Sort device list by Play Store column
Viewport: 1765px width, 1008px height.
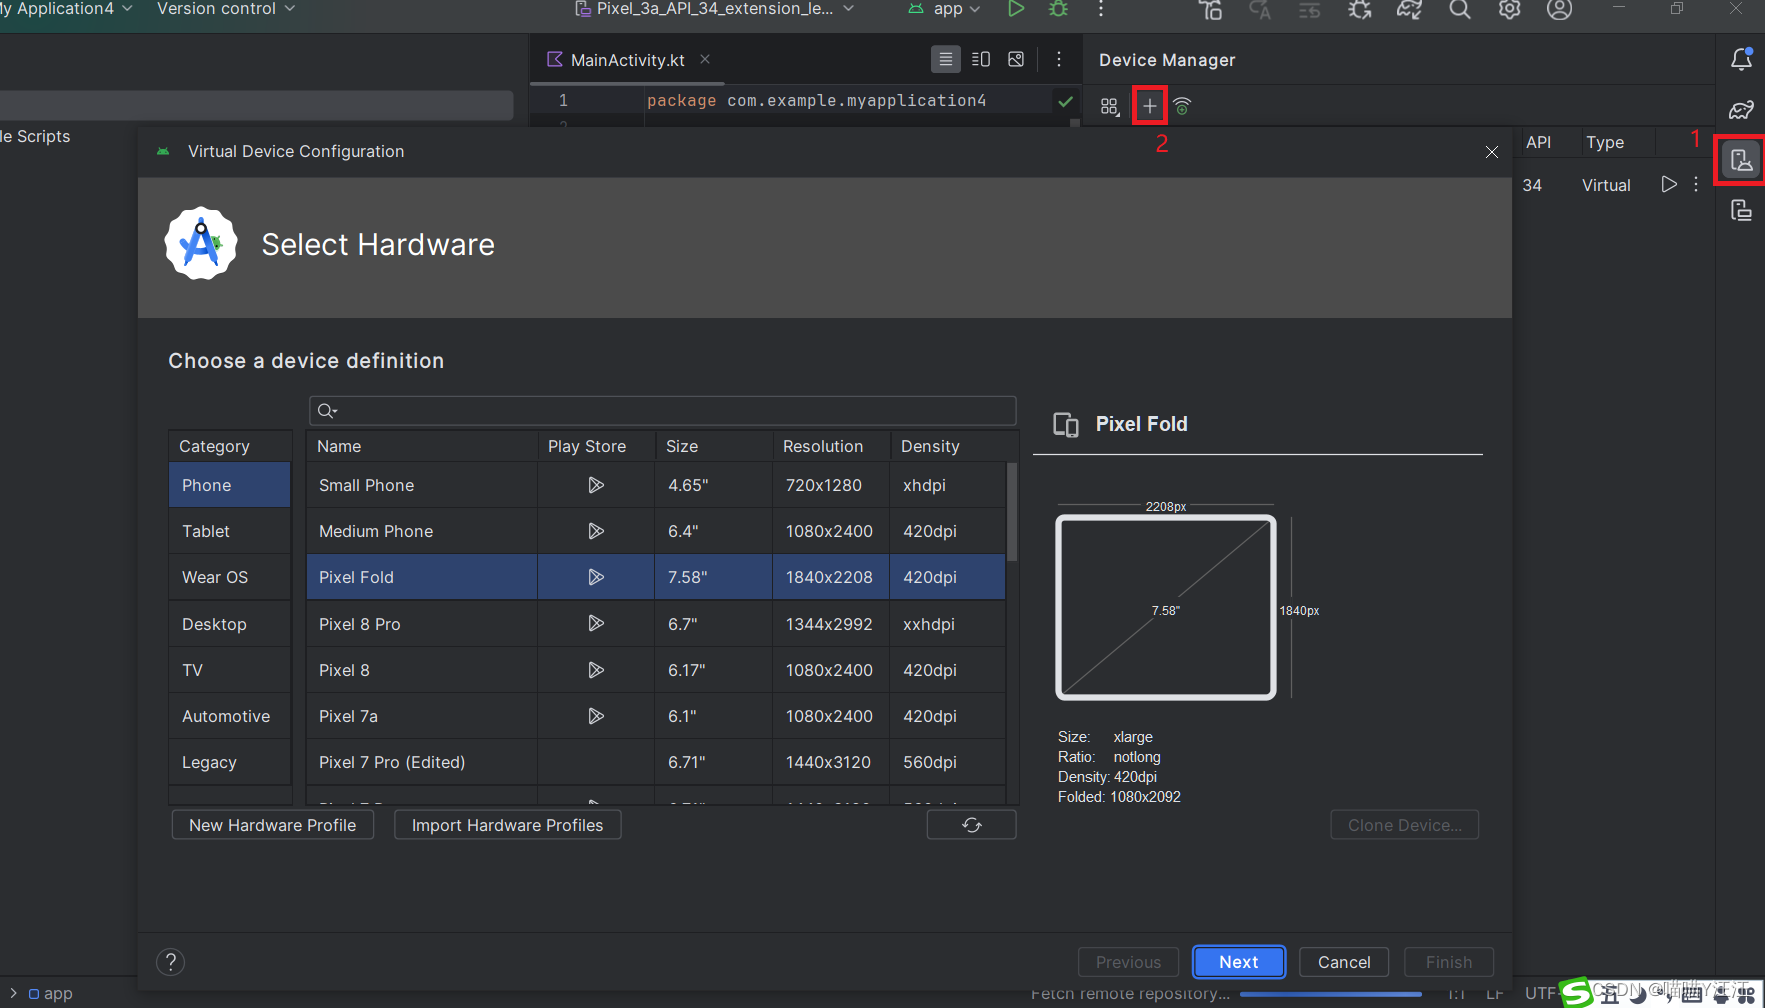(x=596, y=446)
